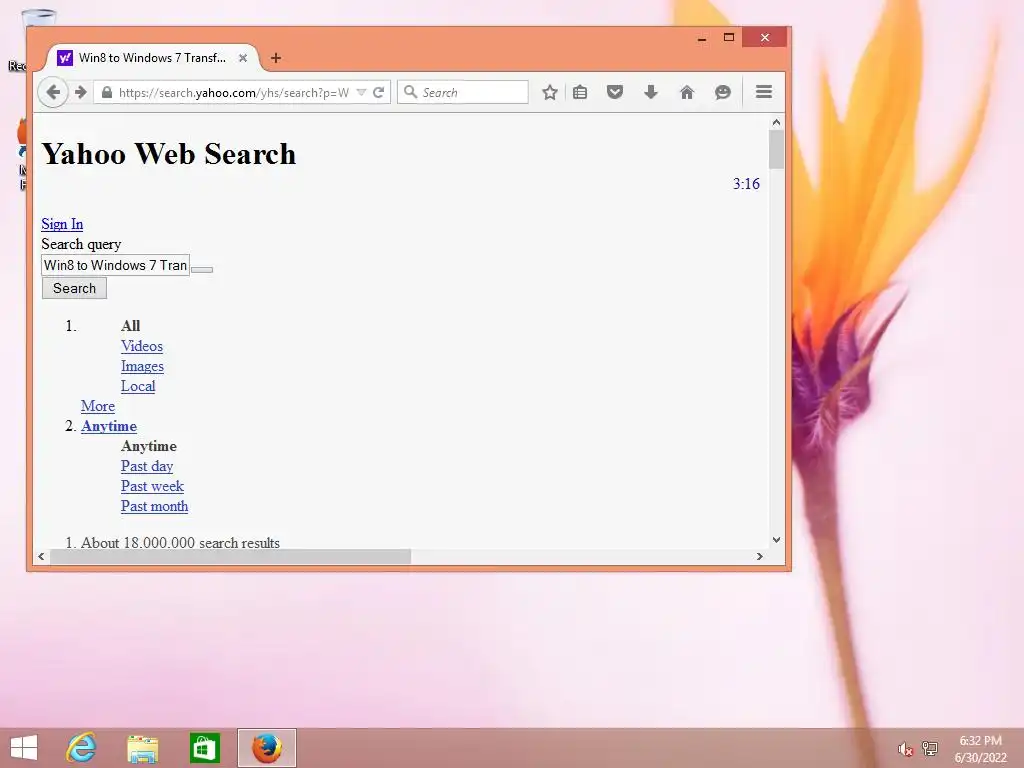
Task: Open Downloads arrow icon
Action: click(x=650, y=92)
